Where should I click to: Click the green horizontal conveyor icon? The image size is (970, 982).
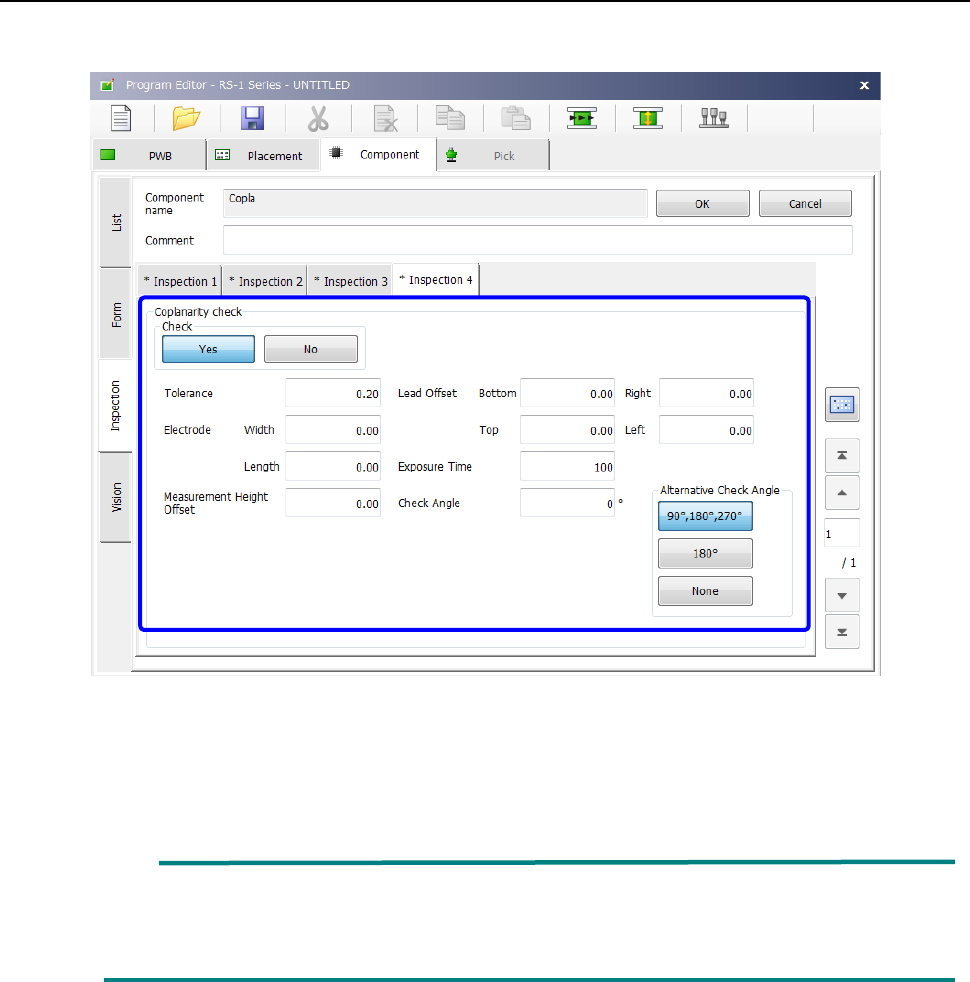click(582, 118)
